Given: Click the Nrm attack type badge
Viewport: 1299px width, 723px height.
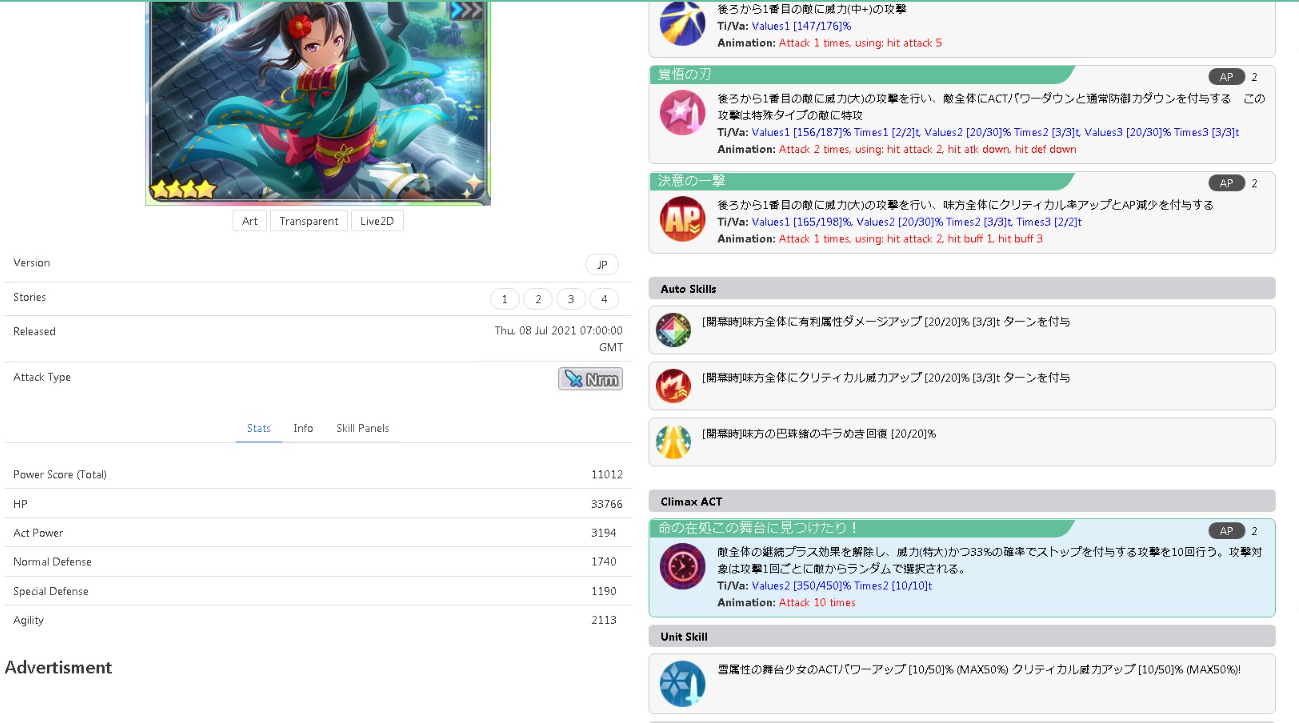Looking at the screenshot, I should (590, 379).
